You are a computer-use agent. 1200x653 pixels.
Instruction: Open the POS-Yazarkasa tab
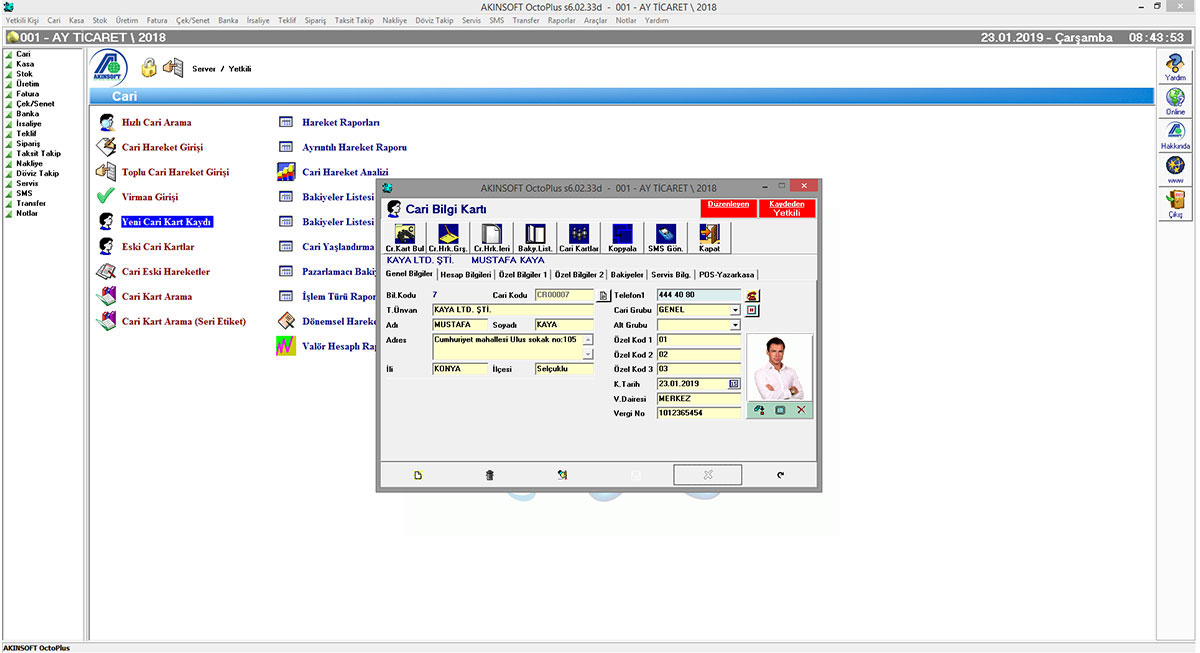[x=728, y=274]
